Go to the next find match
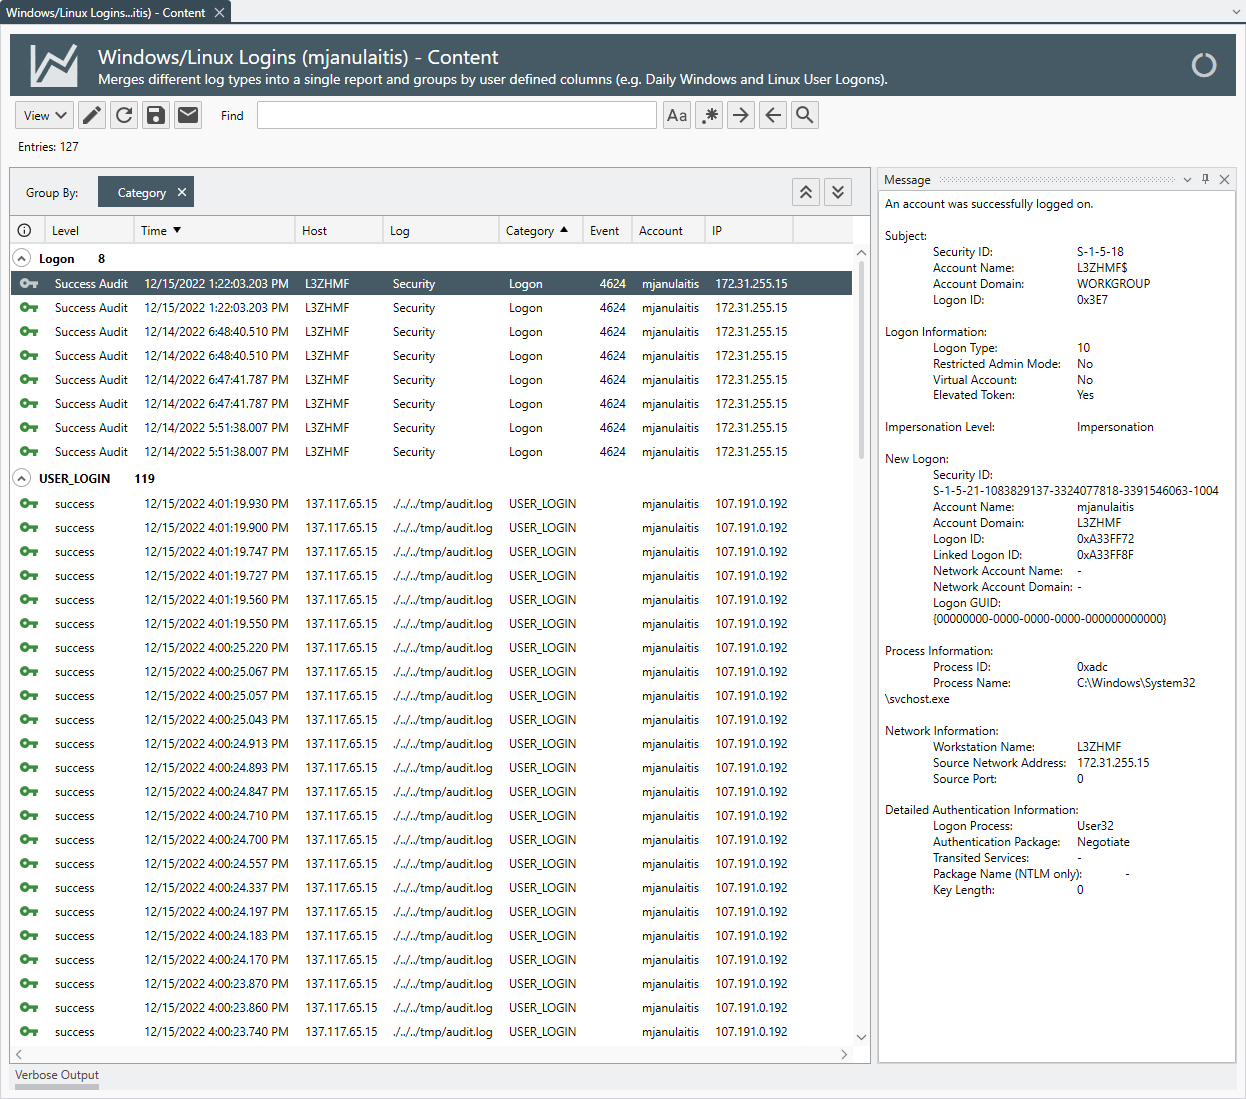Viewport: 1246px width, 1099px height. point(740,115)
